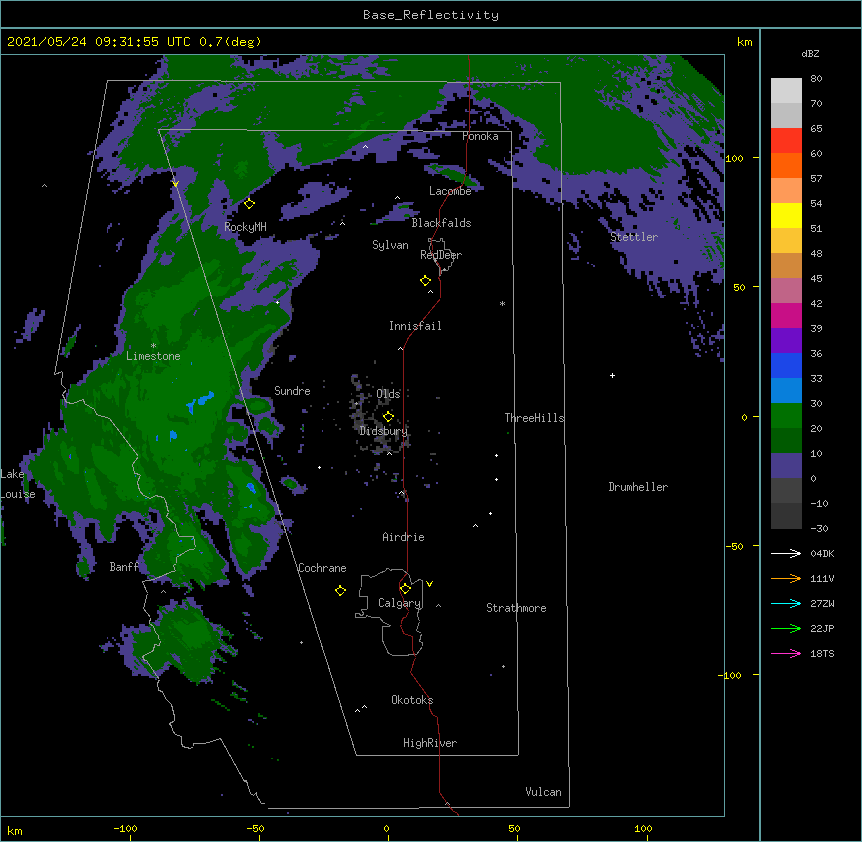Pick the green 20-30 dBZ swatch
This screenshot has height=842, width=862.
(x=786, y=416)
